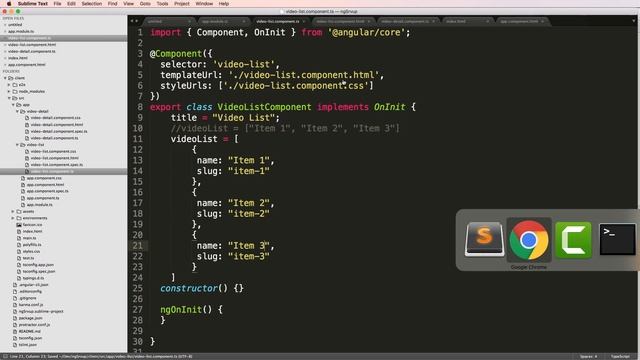Open video-list.component.css in folder tree
Viewport: 640px width, 360px height.
click(53, 151)
